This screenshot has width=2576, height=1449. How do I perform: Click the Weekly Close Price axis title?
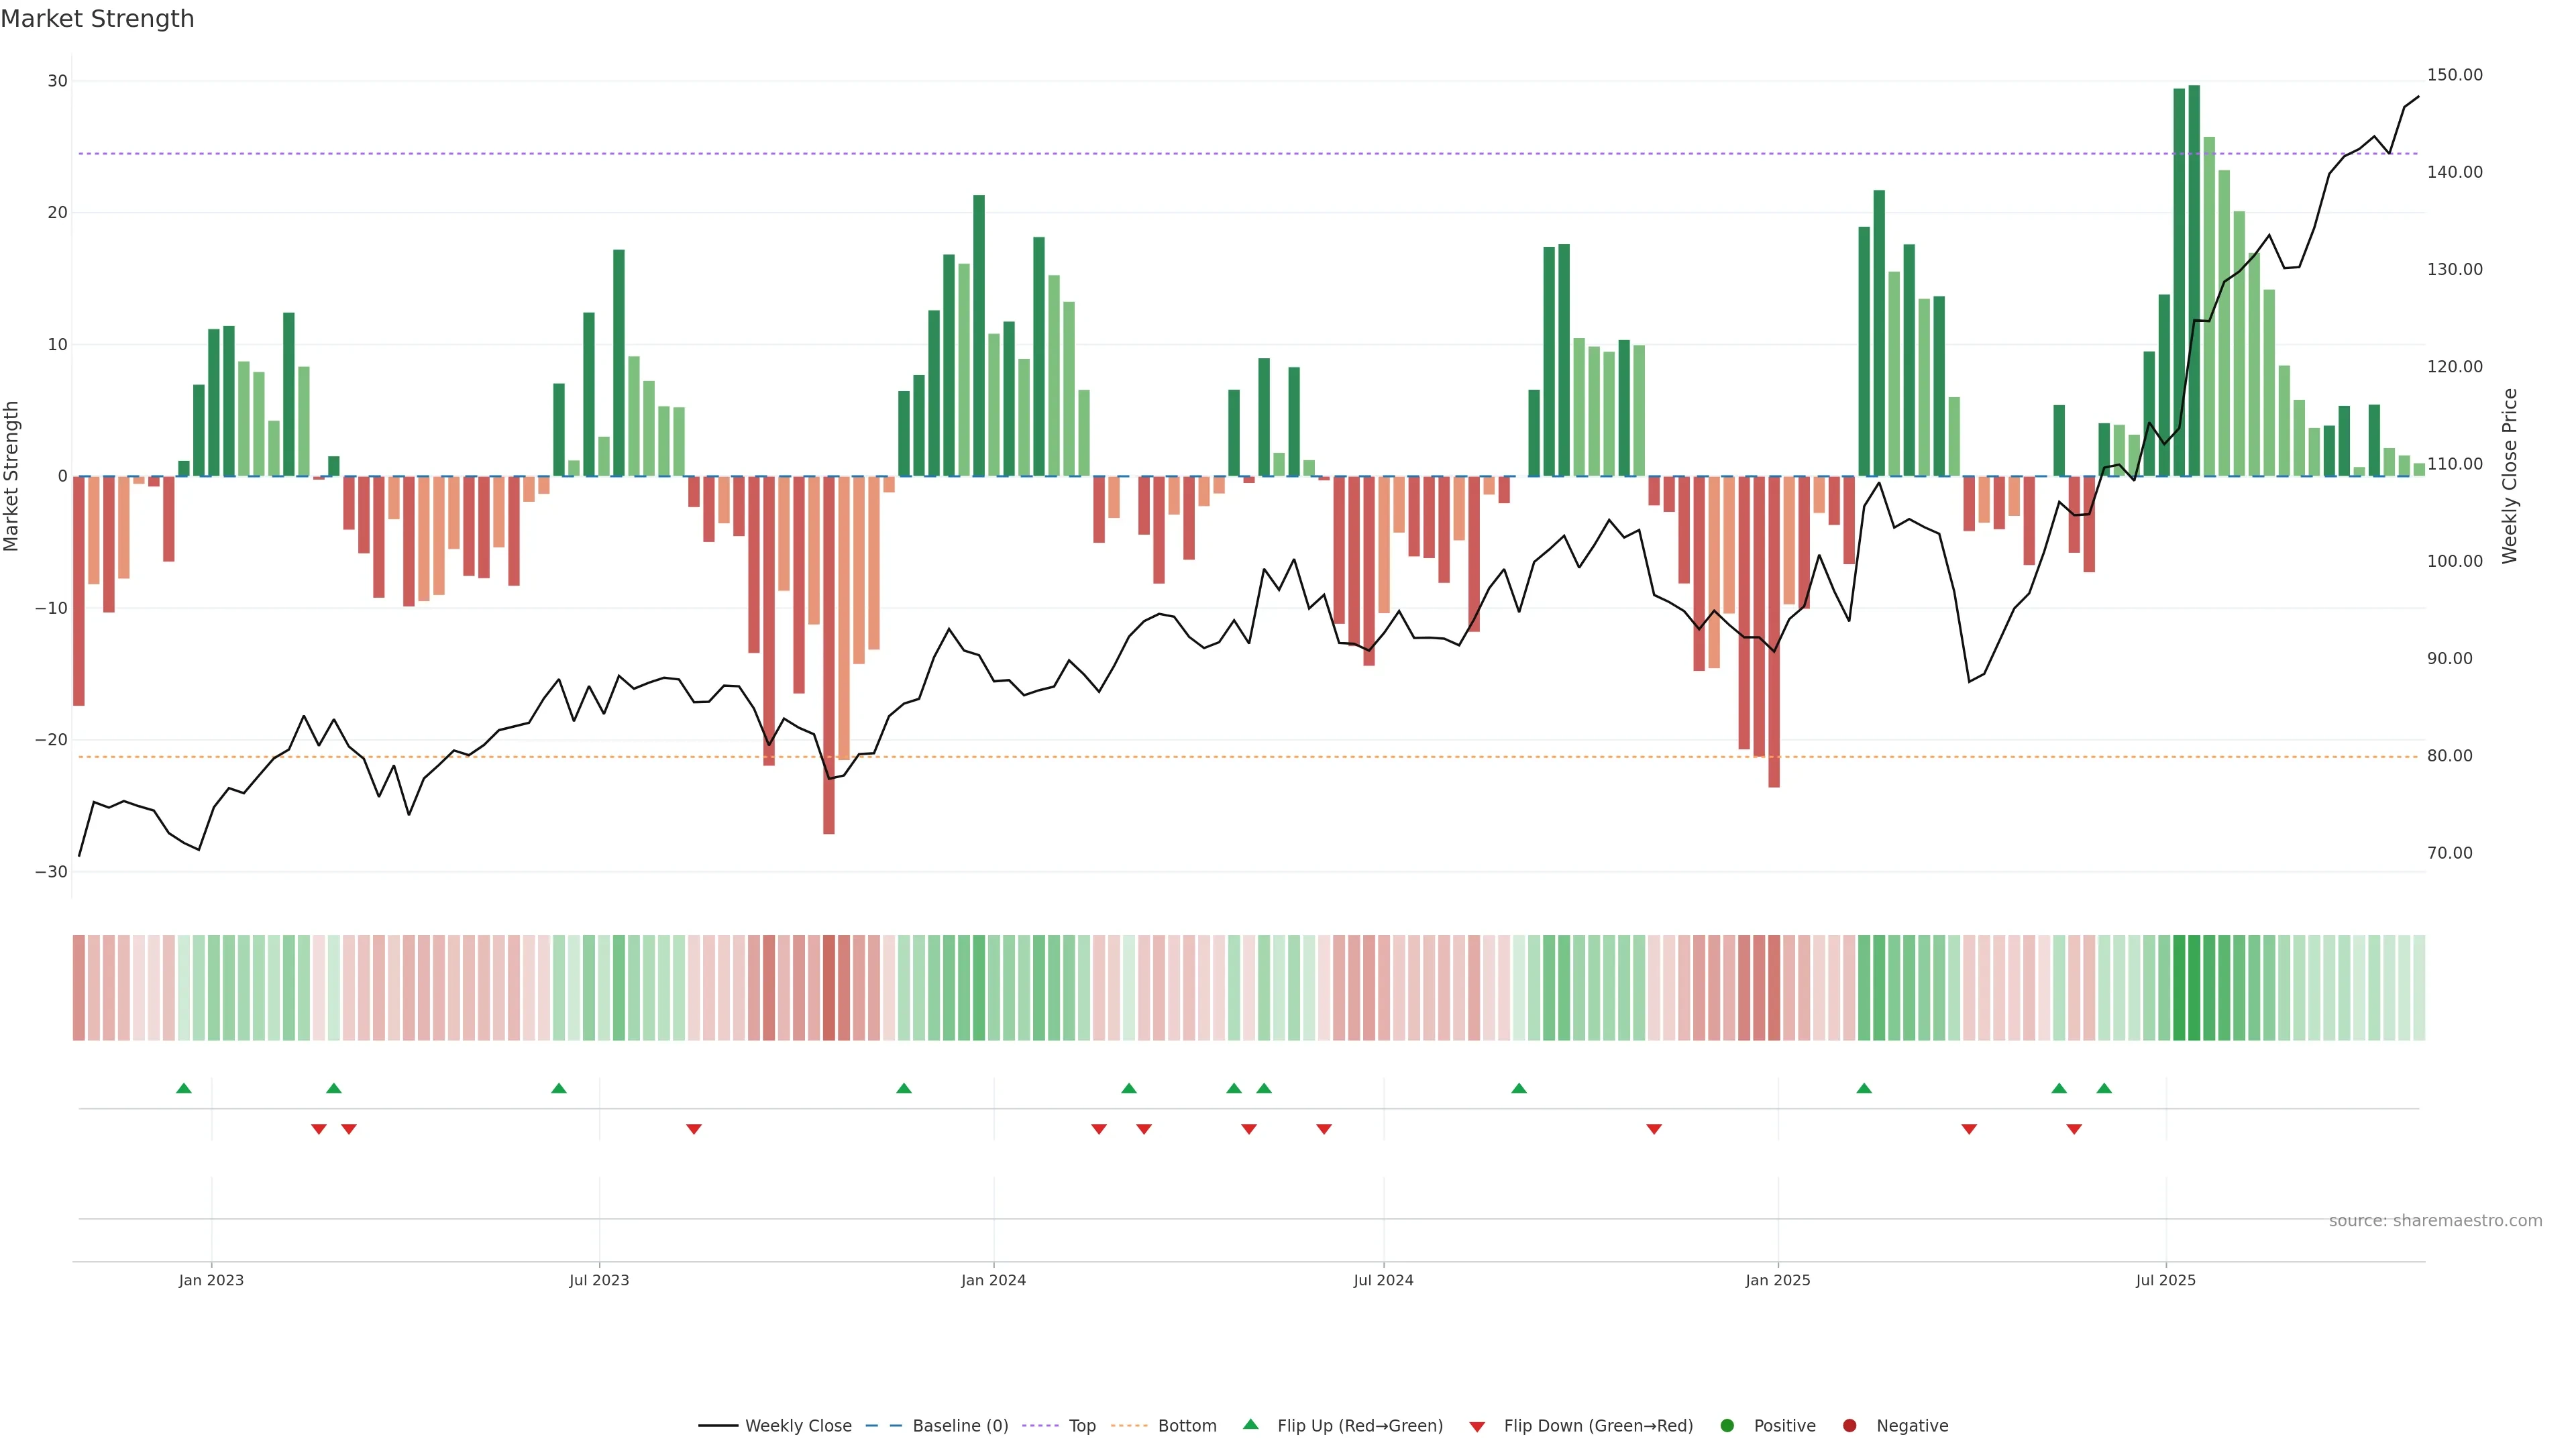(x=2509, y=476)
